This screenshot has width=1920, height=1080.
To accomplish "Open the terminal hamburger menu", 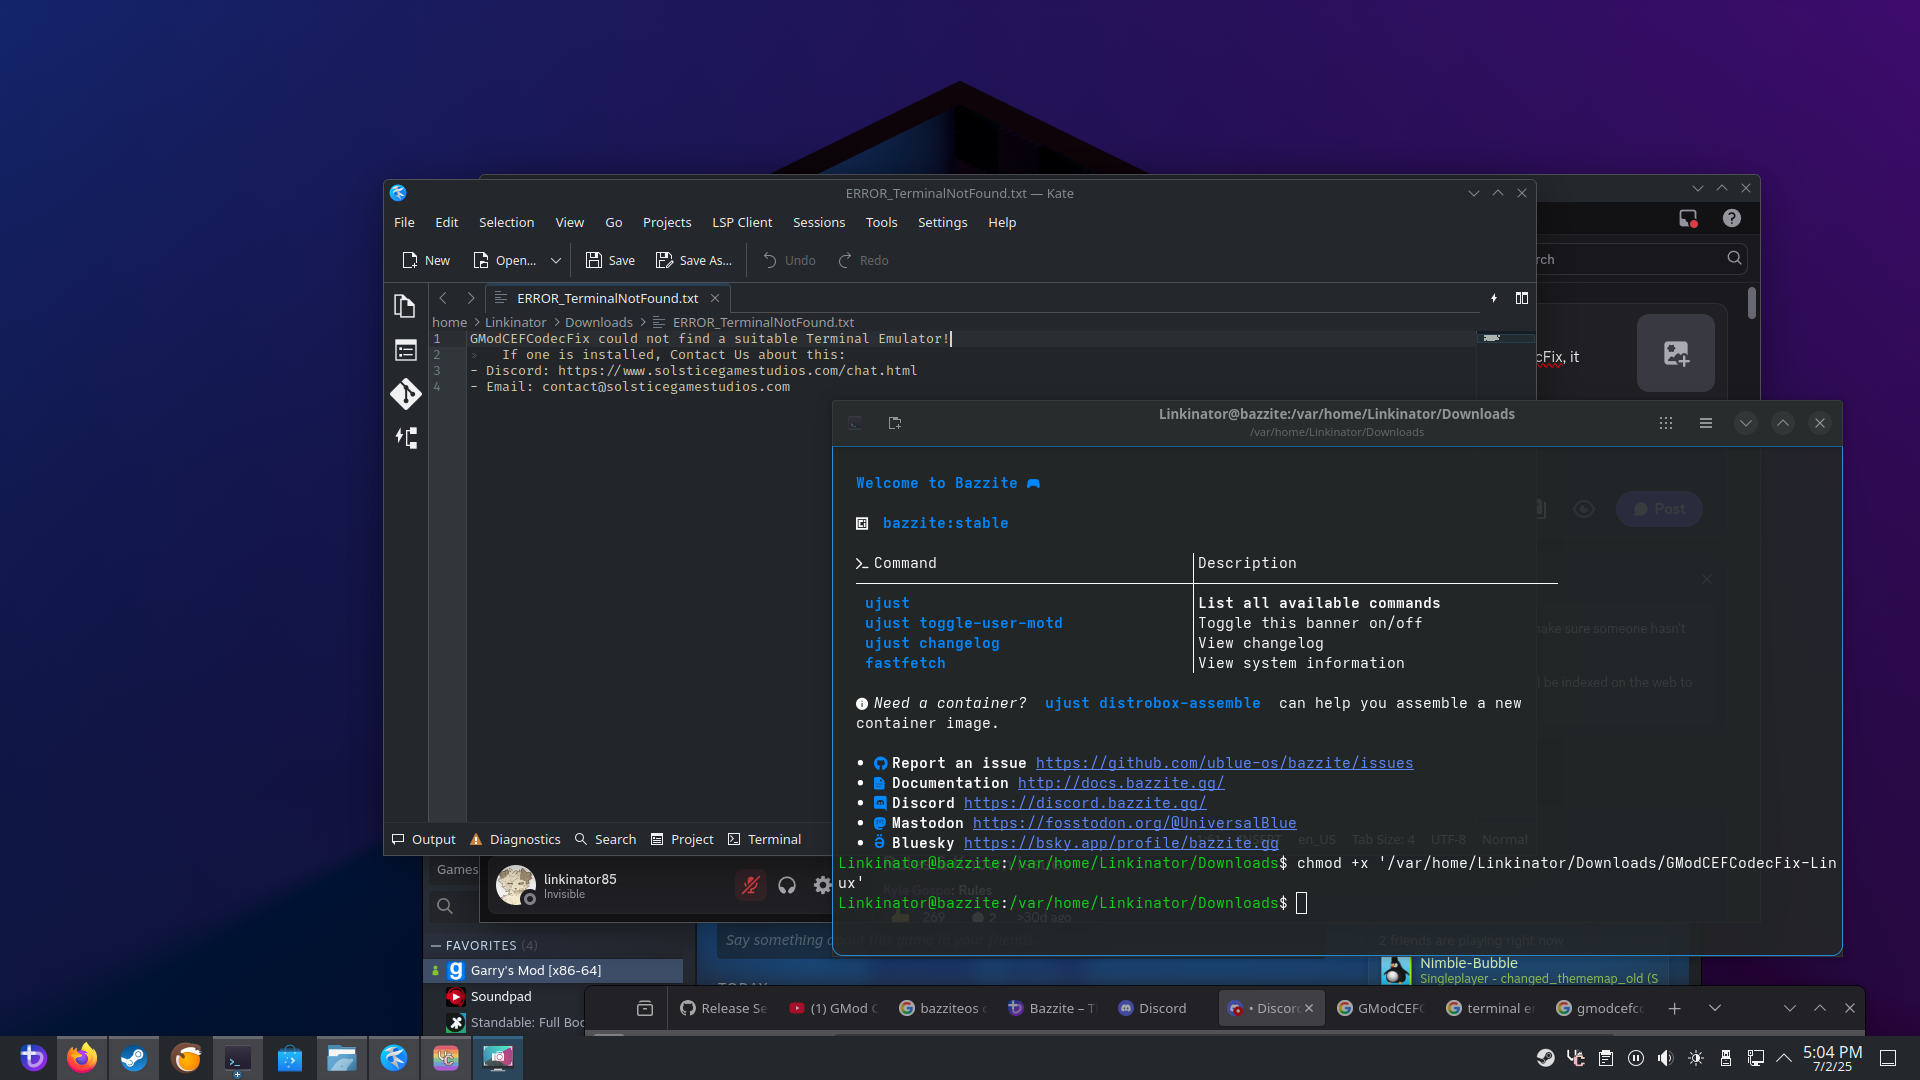I will 1706,423.
